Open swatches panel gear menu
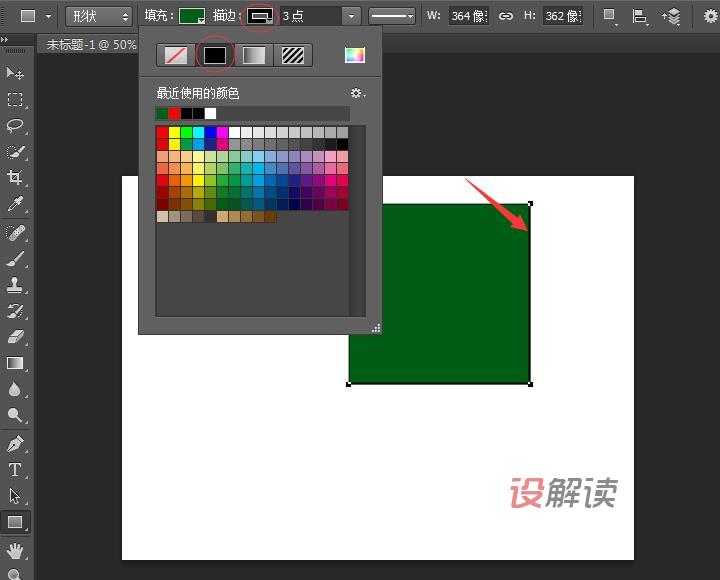720x580 pixels. pos(357,93)
